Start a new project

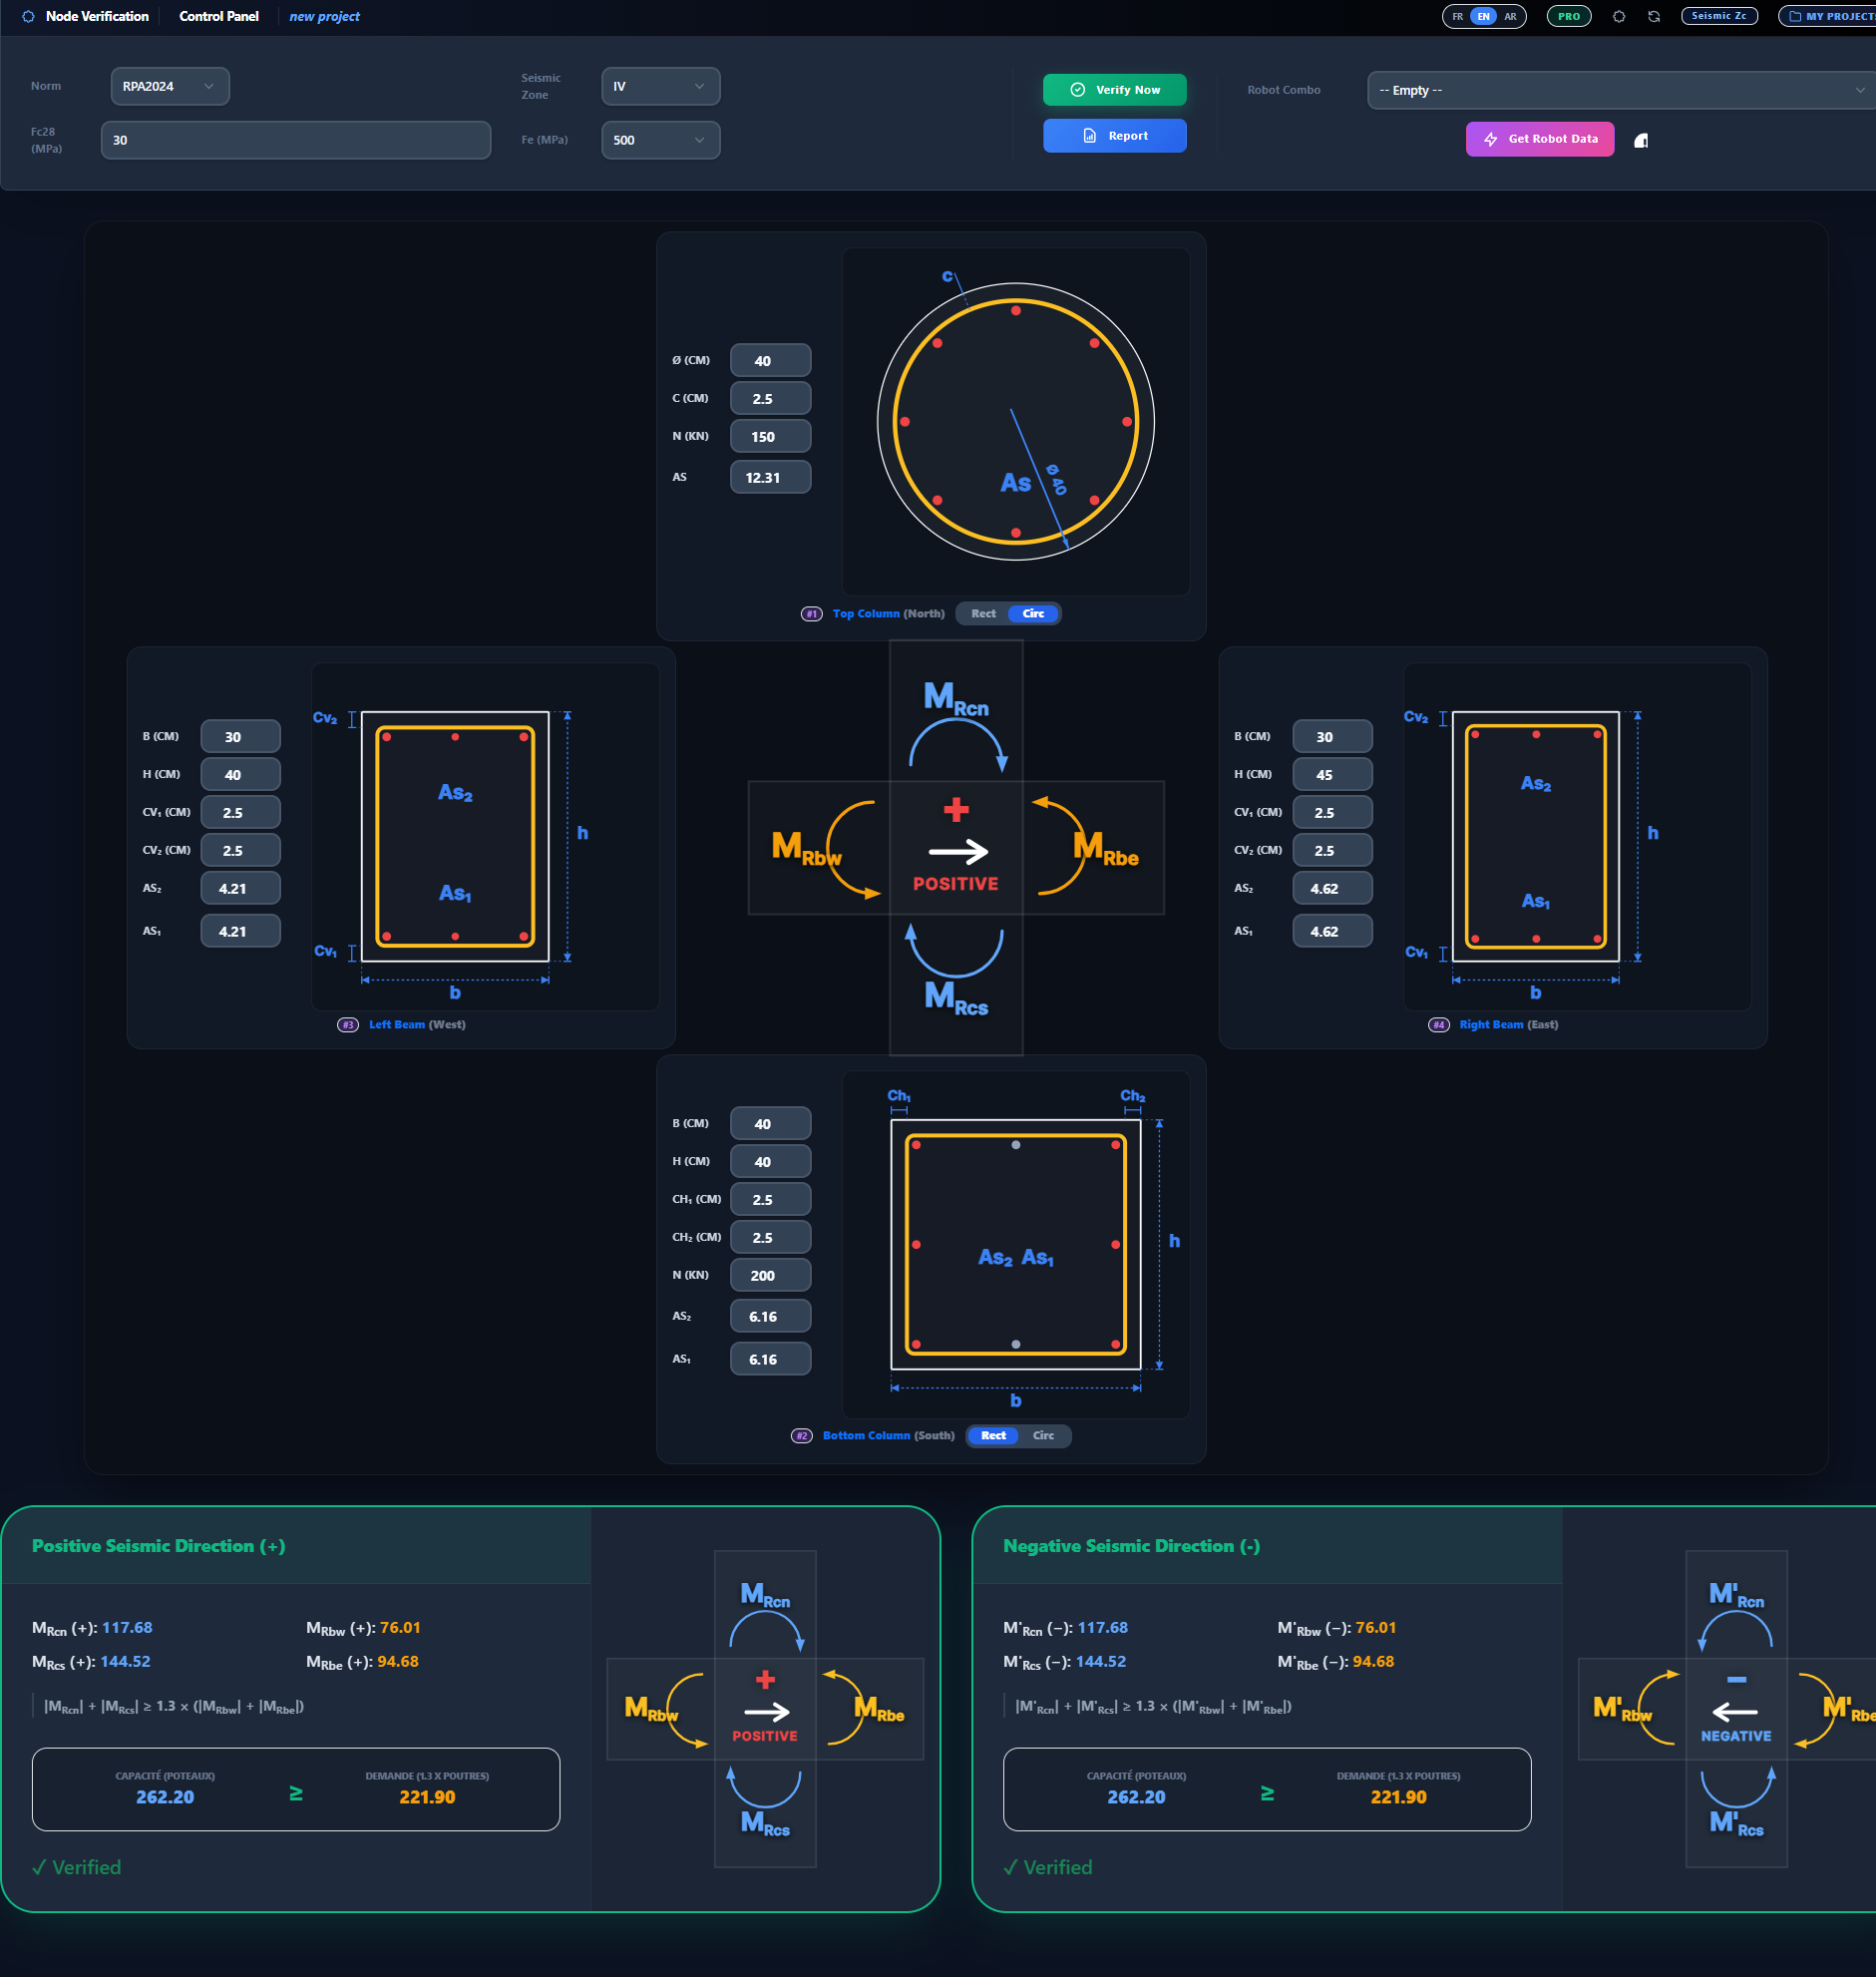click(323, 16)
